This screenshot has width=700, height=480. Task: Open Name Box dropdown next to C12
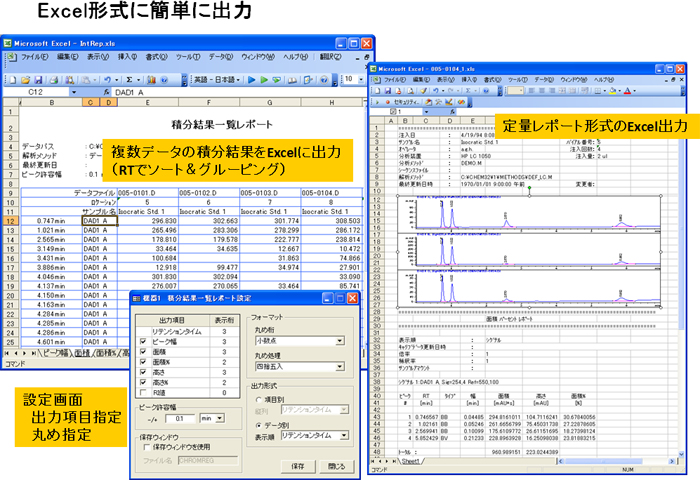74,92
